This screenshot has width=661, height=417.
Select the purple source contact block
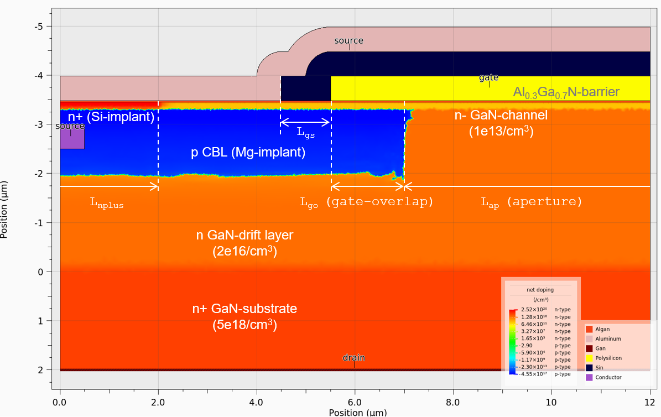click(x=71, y=135)
